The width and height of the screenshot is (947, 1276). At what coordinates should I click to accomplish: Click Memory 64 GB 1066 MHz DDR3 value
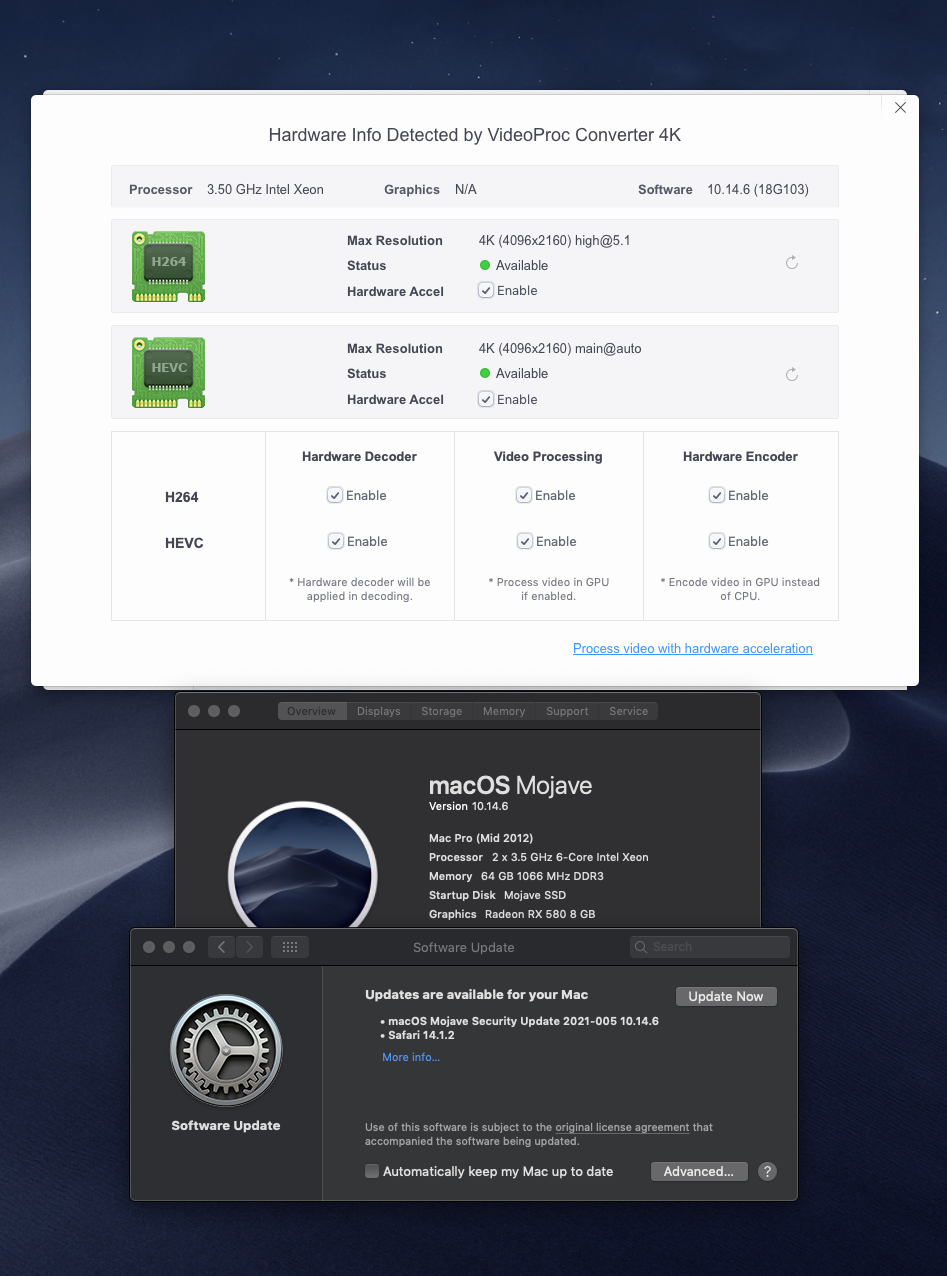tap(542, 876)
